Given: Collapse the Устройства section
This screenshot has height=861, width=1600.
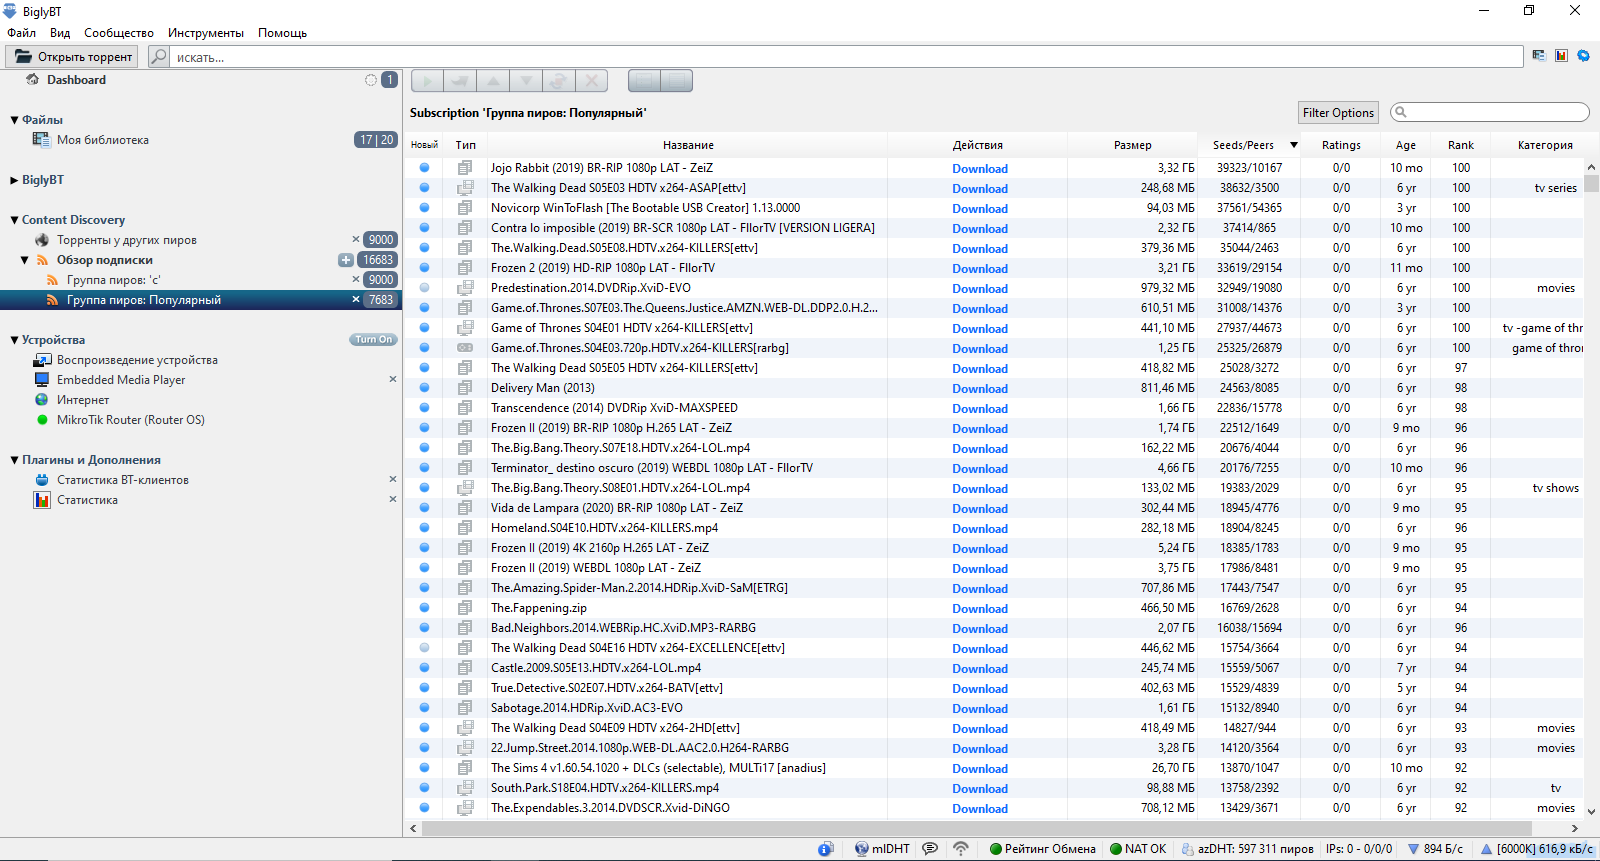Looking at the screenshot, I should (14, 340).
